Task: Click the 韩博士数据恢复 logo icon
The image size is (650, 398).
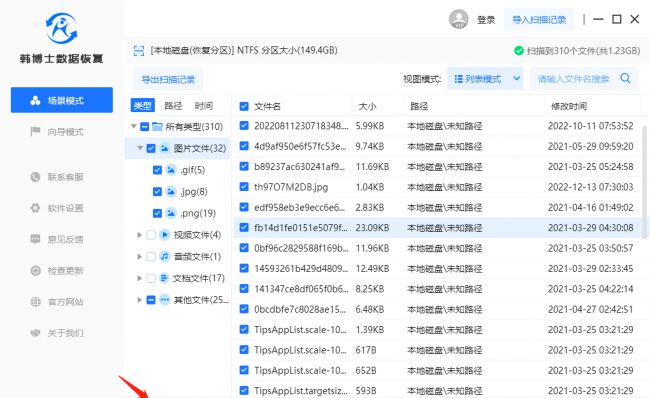Action: click(61, 28)
